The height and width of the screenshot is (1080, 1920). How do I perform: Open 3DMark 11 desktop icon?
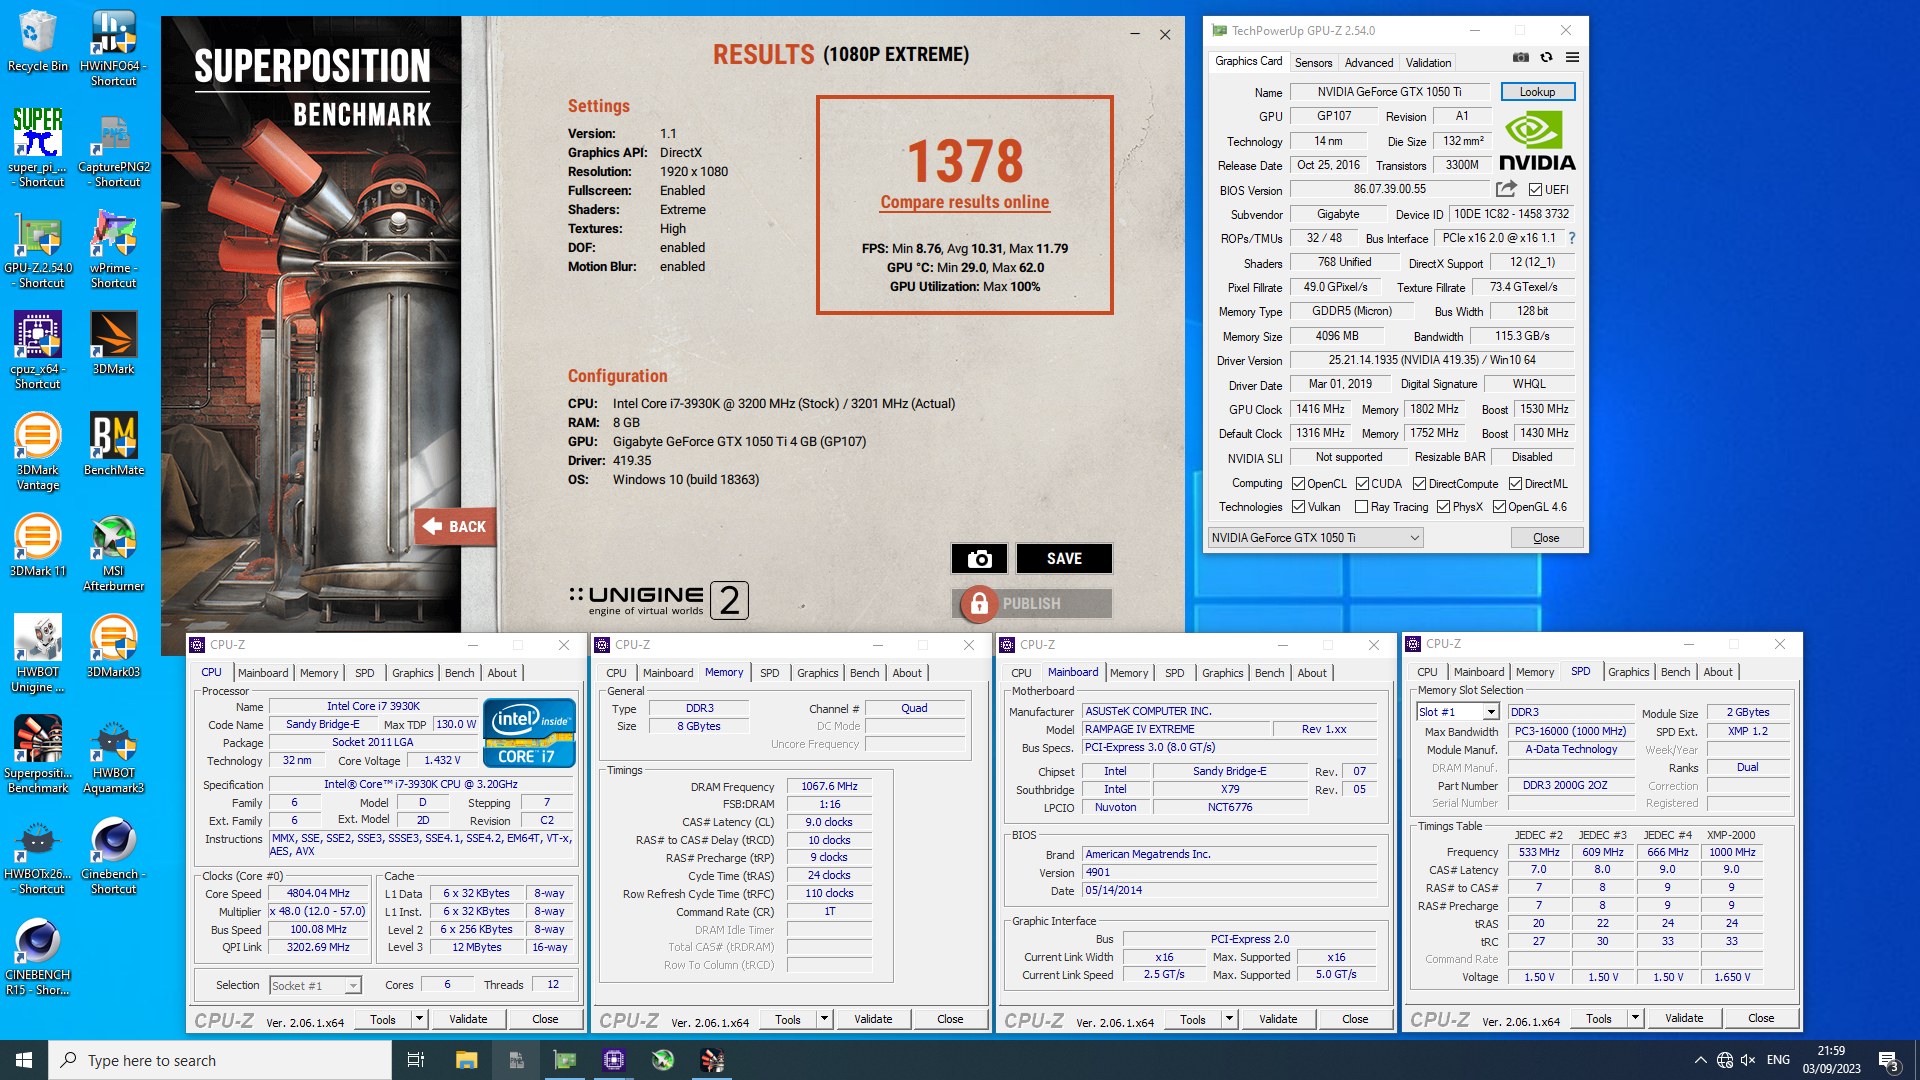click(37, 546)
